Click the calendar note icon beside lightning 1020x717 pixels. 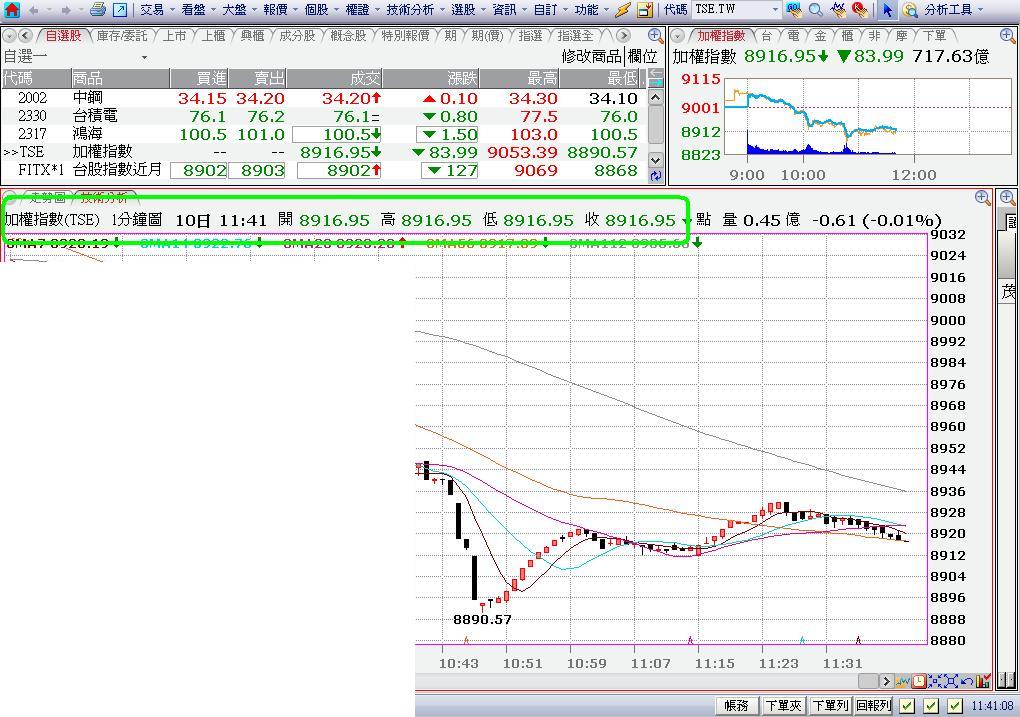(645, 10)
